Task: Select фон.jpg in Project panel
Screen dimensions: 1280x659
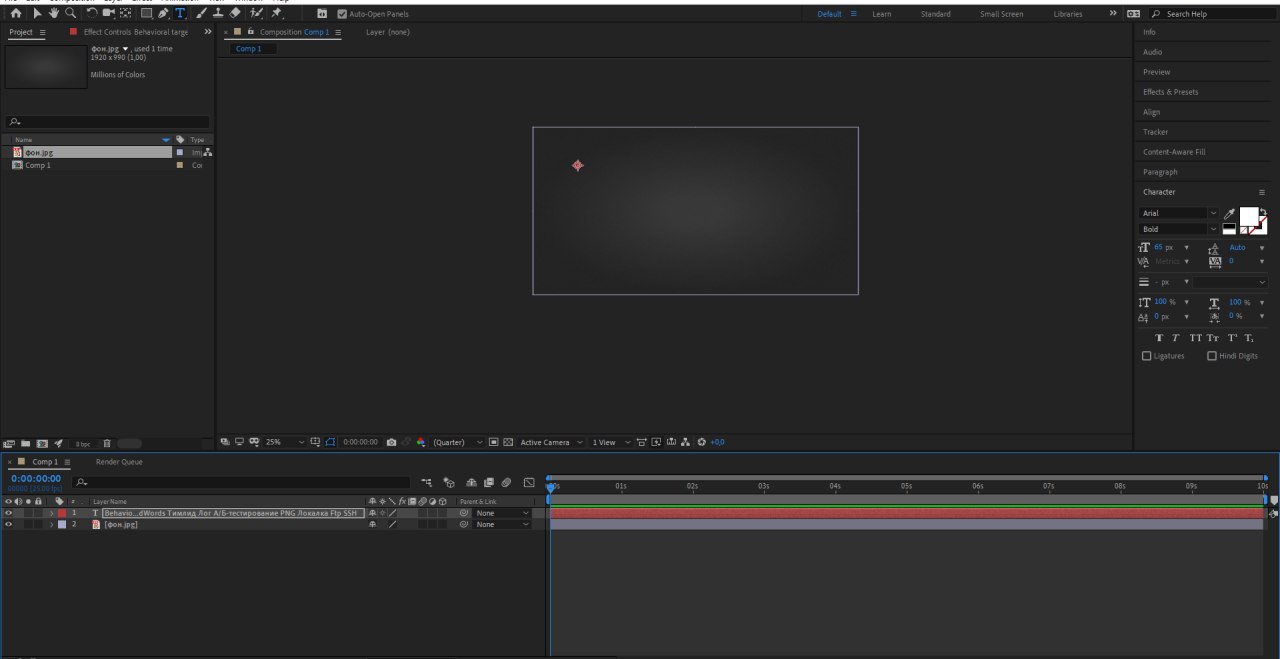Action: point(39,152)
